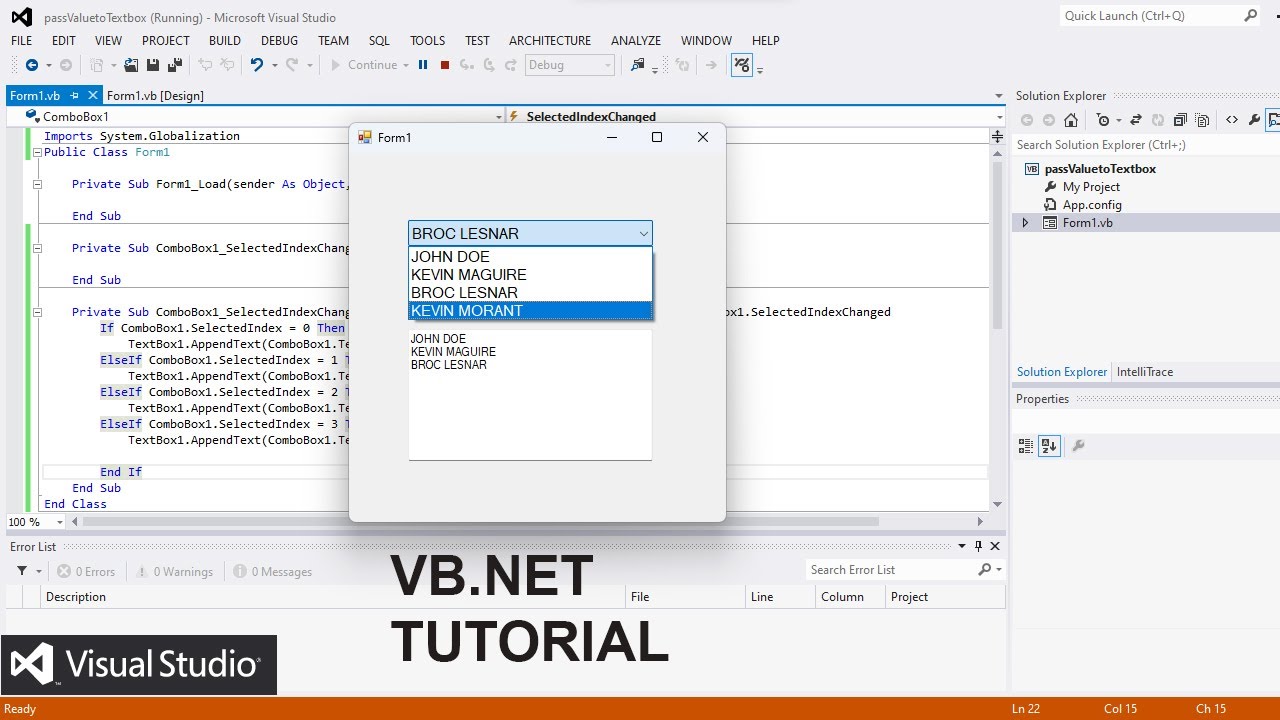Screen dimensions: 1280x720
Task: Click the Find in Files toolbar icon
Action: 637,65
